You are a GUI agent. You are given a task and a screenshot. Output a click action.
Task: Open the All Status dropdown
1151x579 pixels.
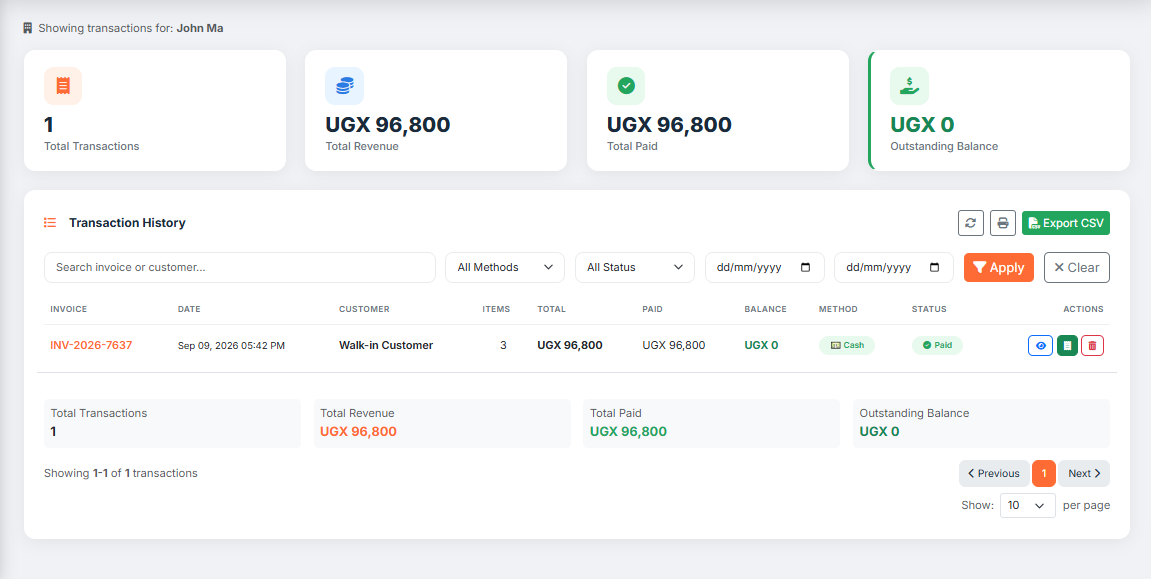(x=635, y=268)
